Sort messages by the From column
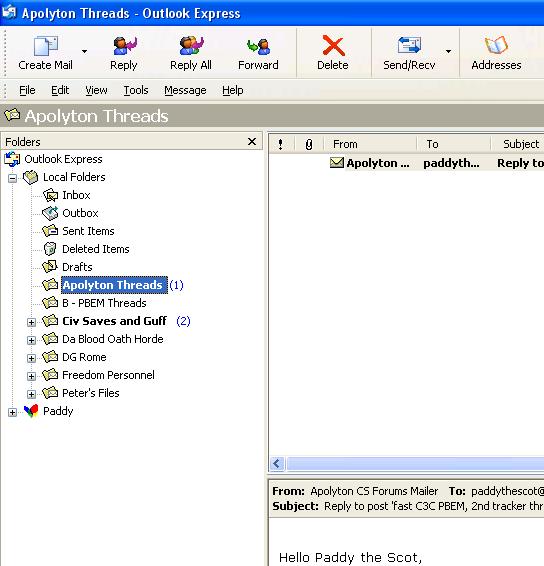The image size is (544, 566). point(370,144)
